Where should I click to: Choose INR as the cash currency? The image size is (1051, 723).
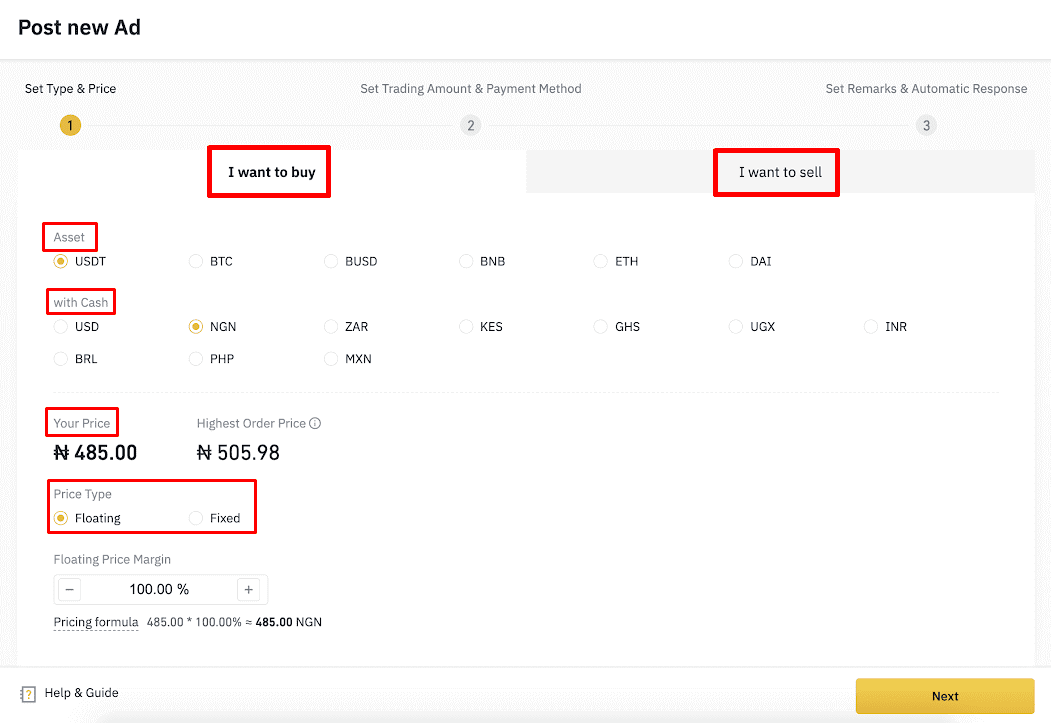coord(872,327)
